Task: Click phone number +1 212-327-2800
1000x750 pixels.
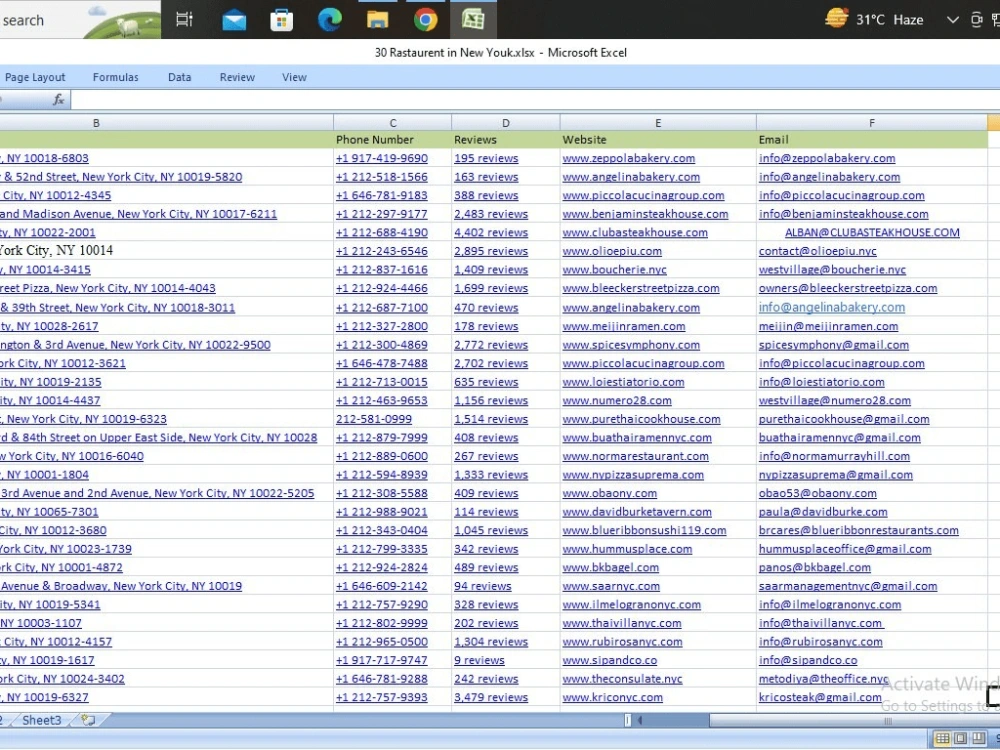Action: [x=381, y=326]
